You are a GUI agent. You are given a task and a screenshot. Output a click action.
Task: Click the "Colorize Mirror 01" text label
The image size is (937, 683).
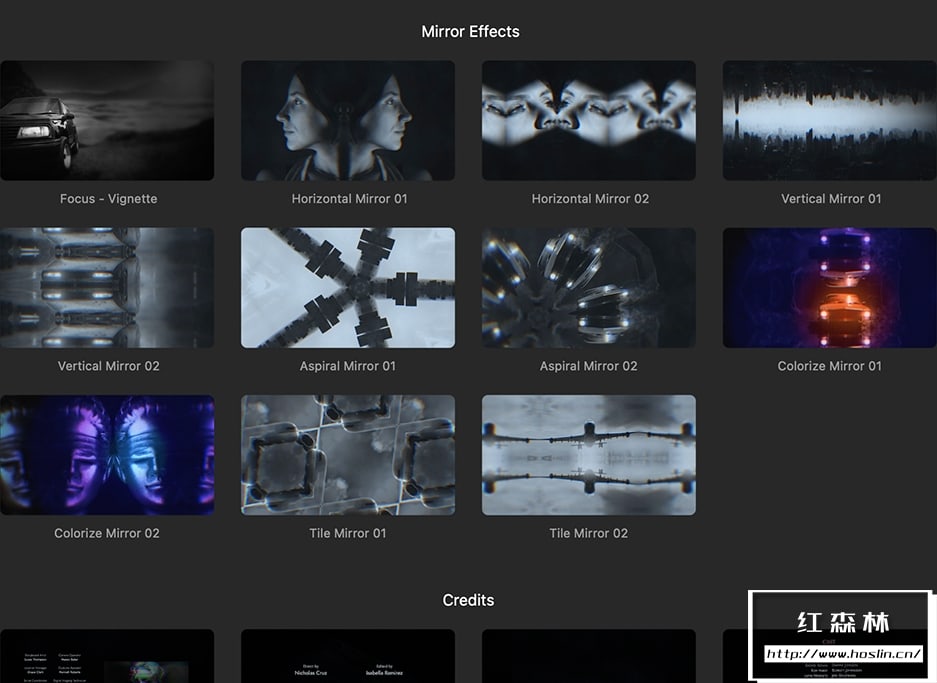[x=829, y=366]
